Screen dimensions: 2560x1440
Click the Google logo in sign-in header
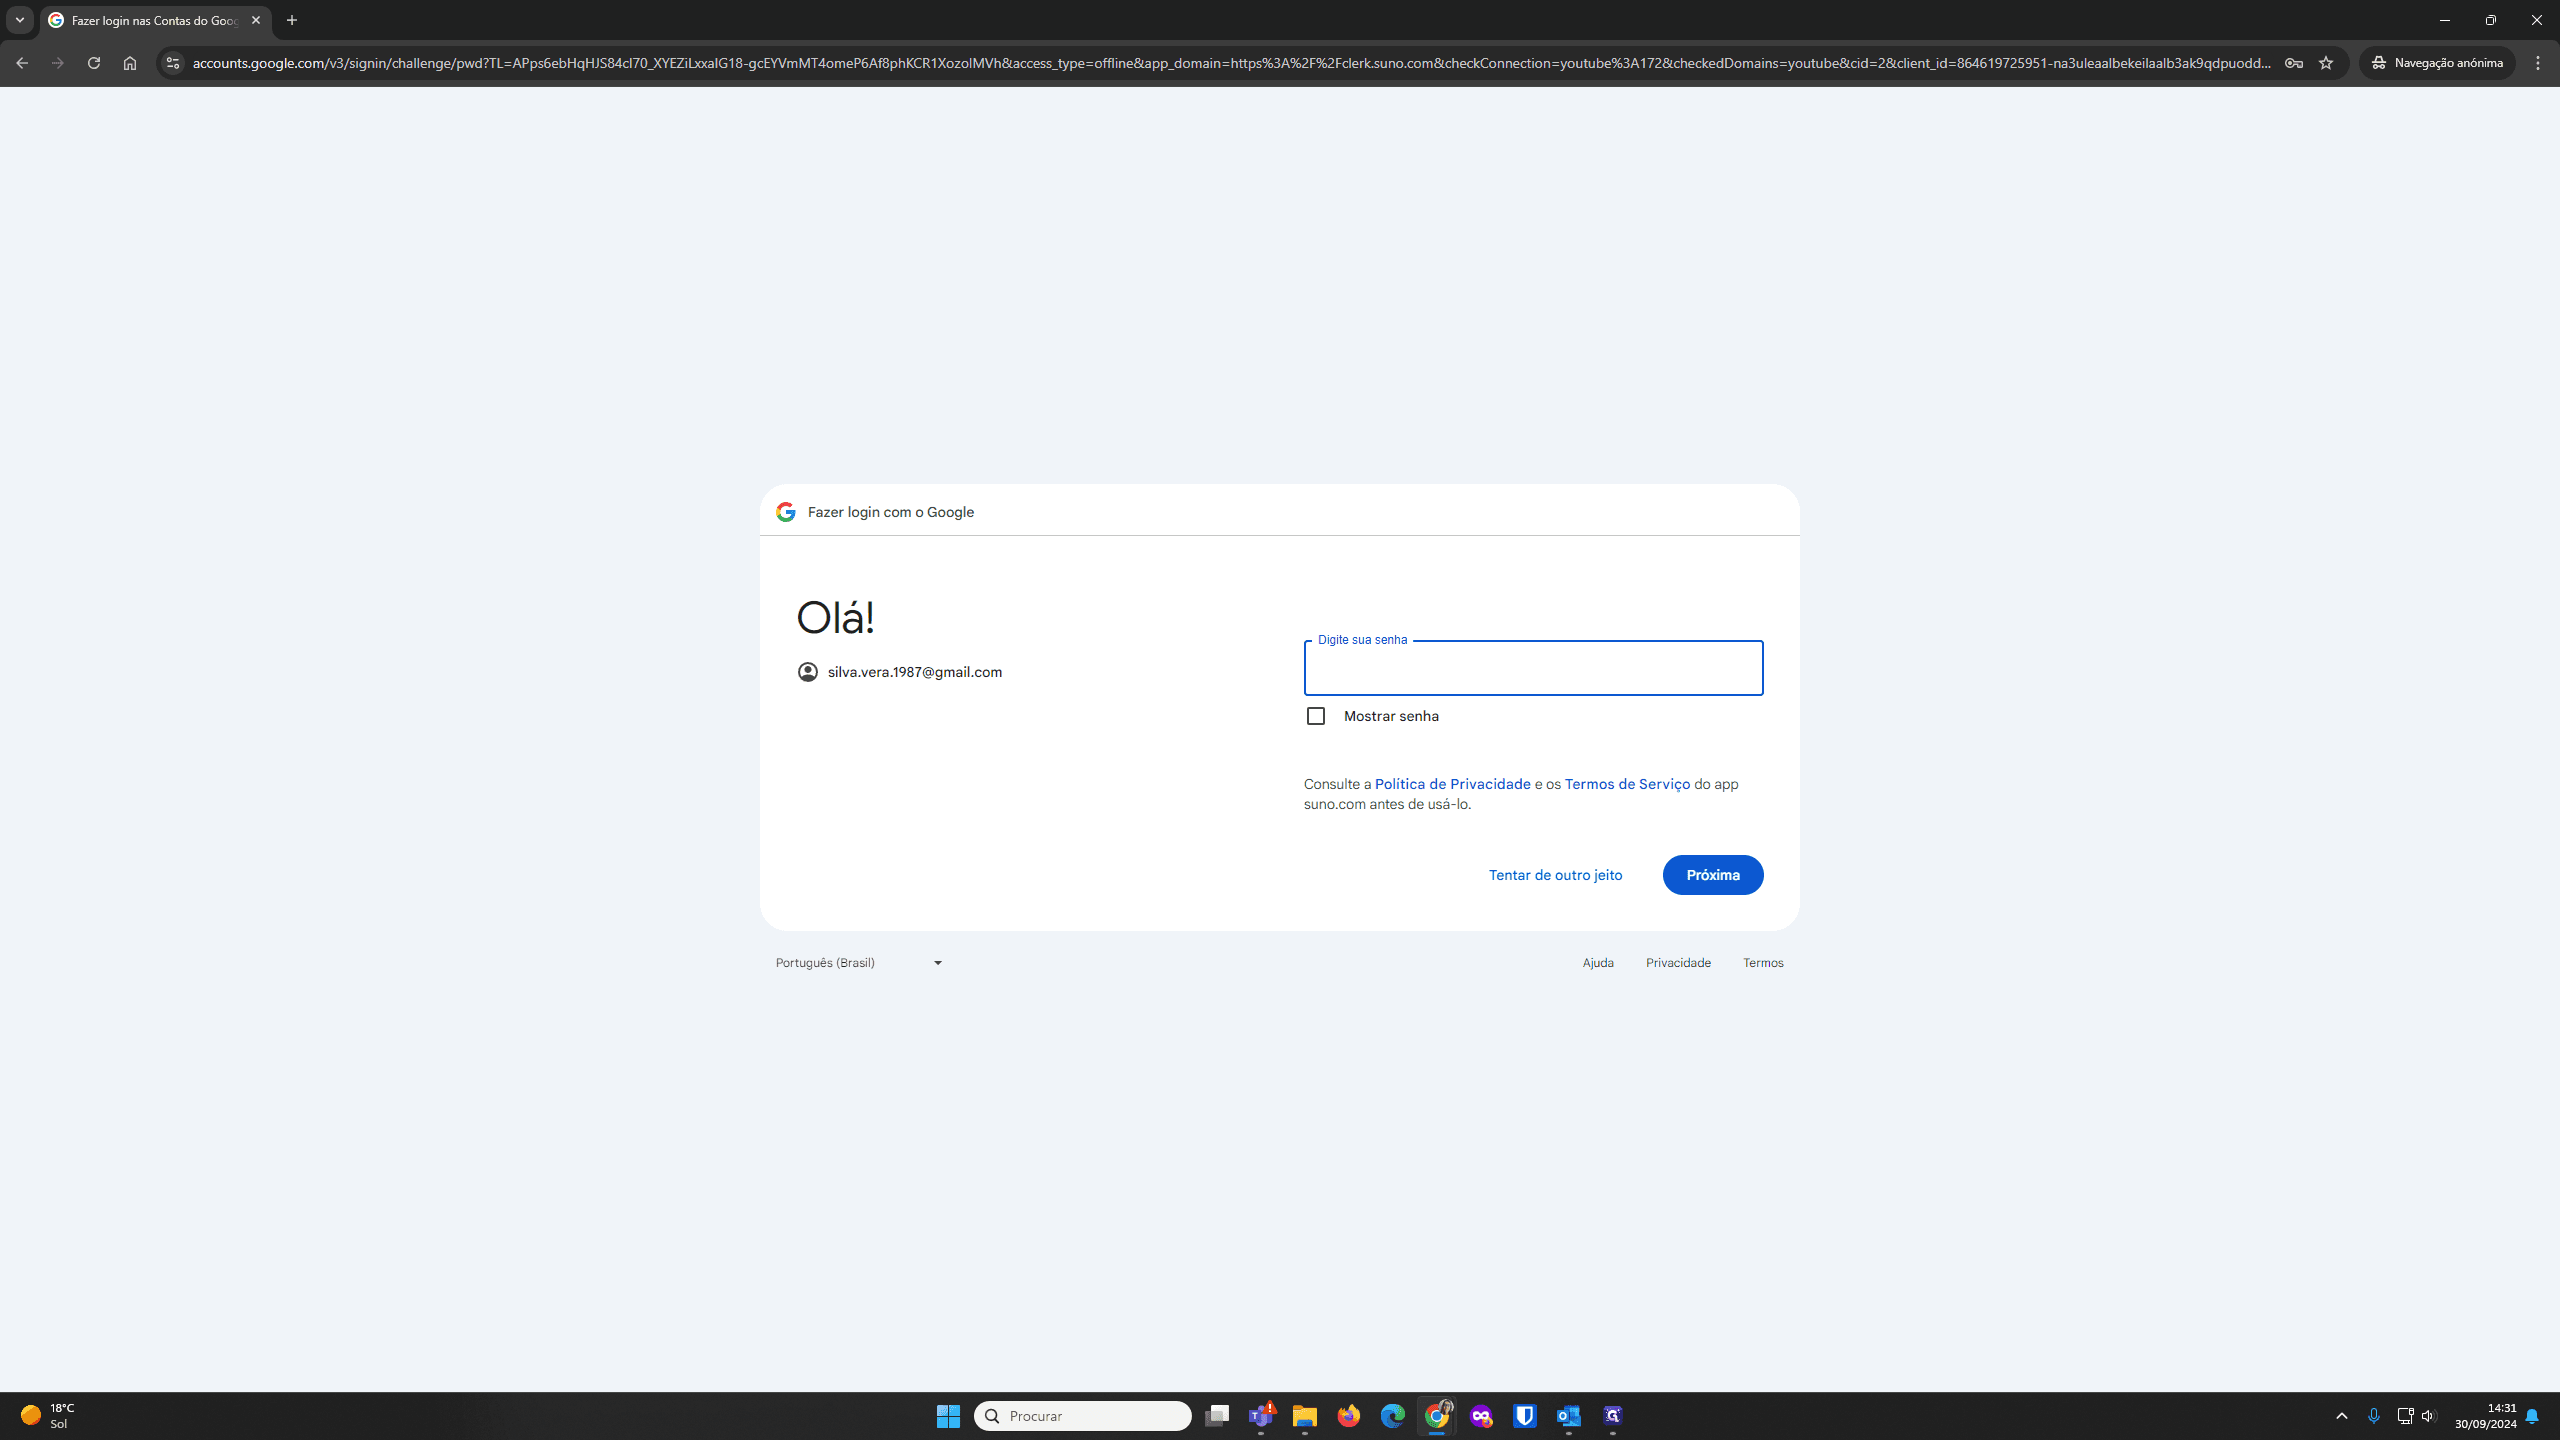[786, 512]
